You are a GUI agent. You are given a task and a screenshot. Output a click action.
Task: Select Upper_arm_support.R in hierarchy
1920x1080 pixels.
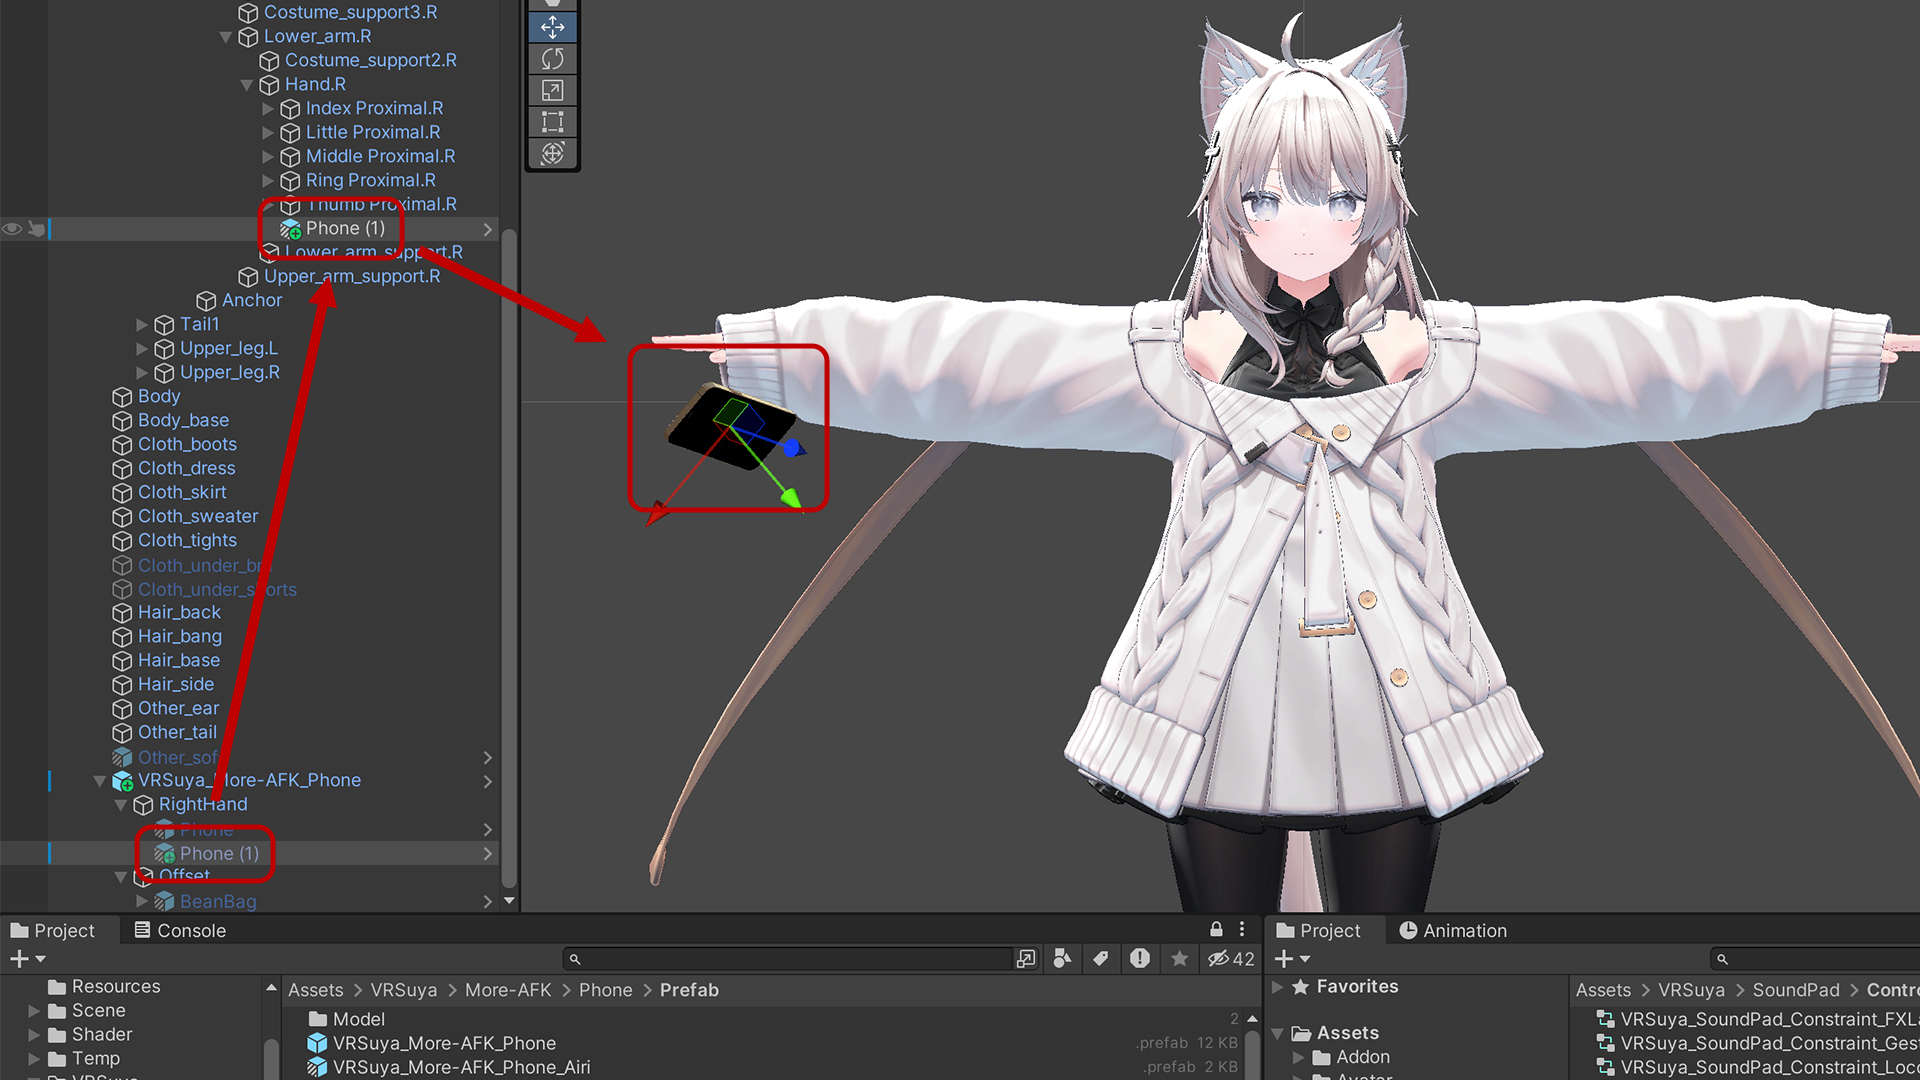pos(352,276)
